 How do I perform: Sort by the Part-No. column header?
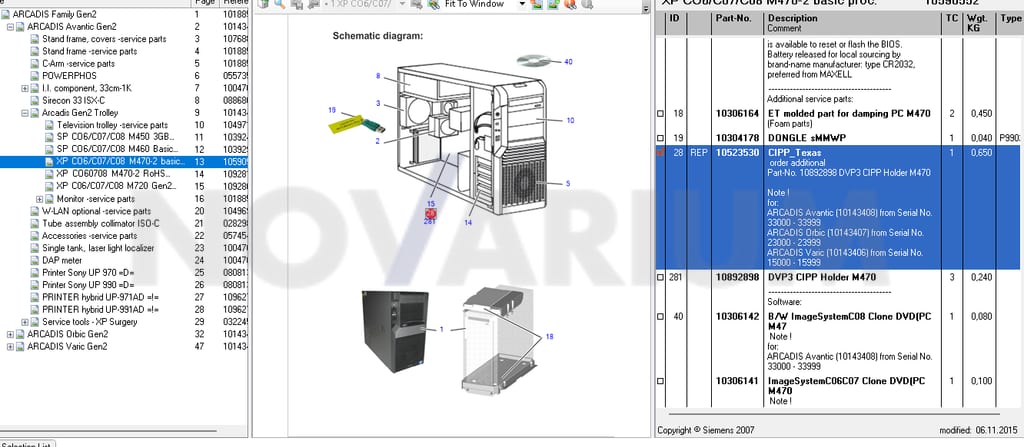coord(737,24)
